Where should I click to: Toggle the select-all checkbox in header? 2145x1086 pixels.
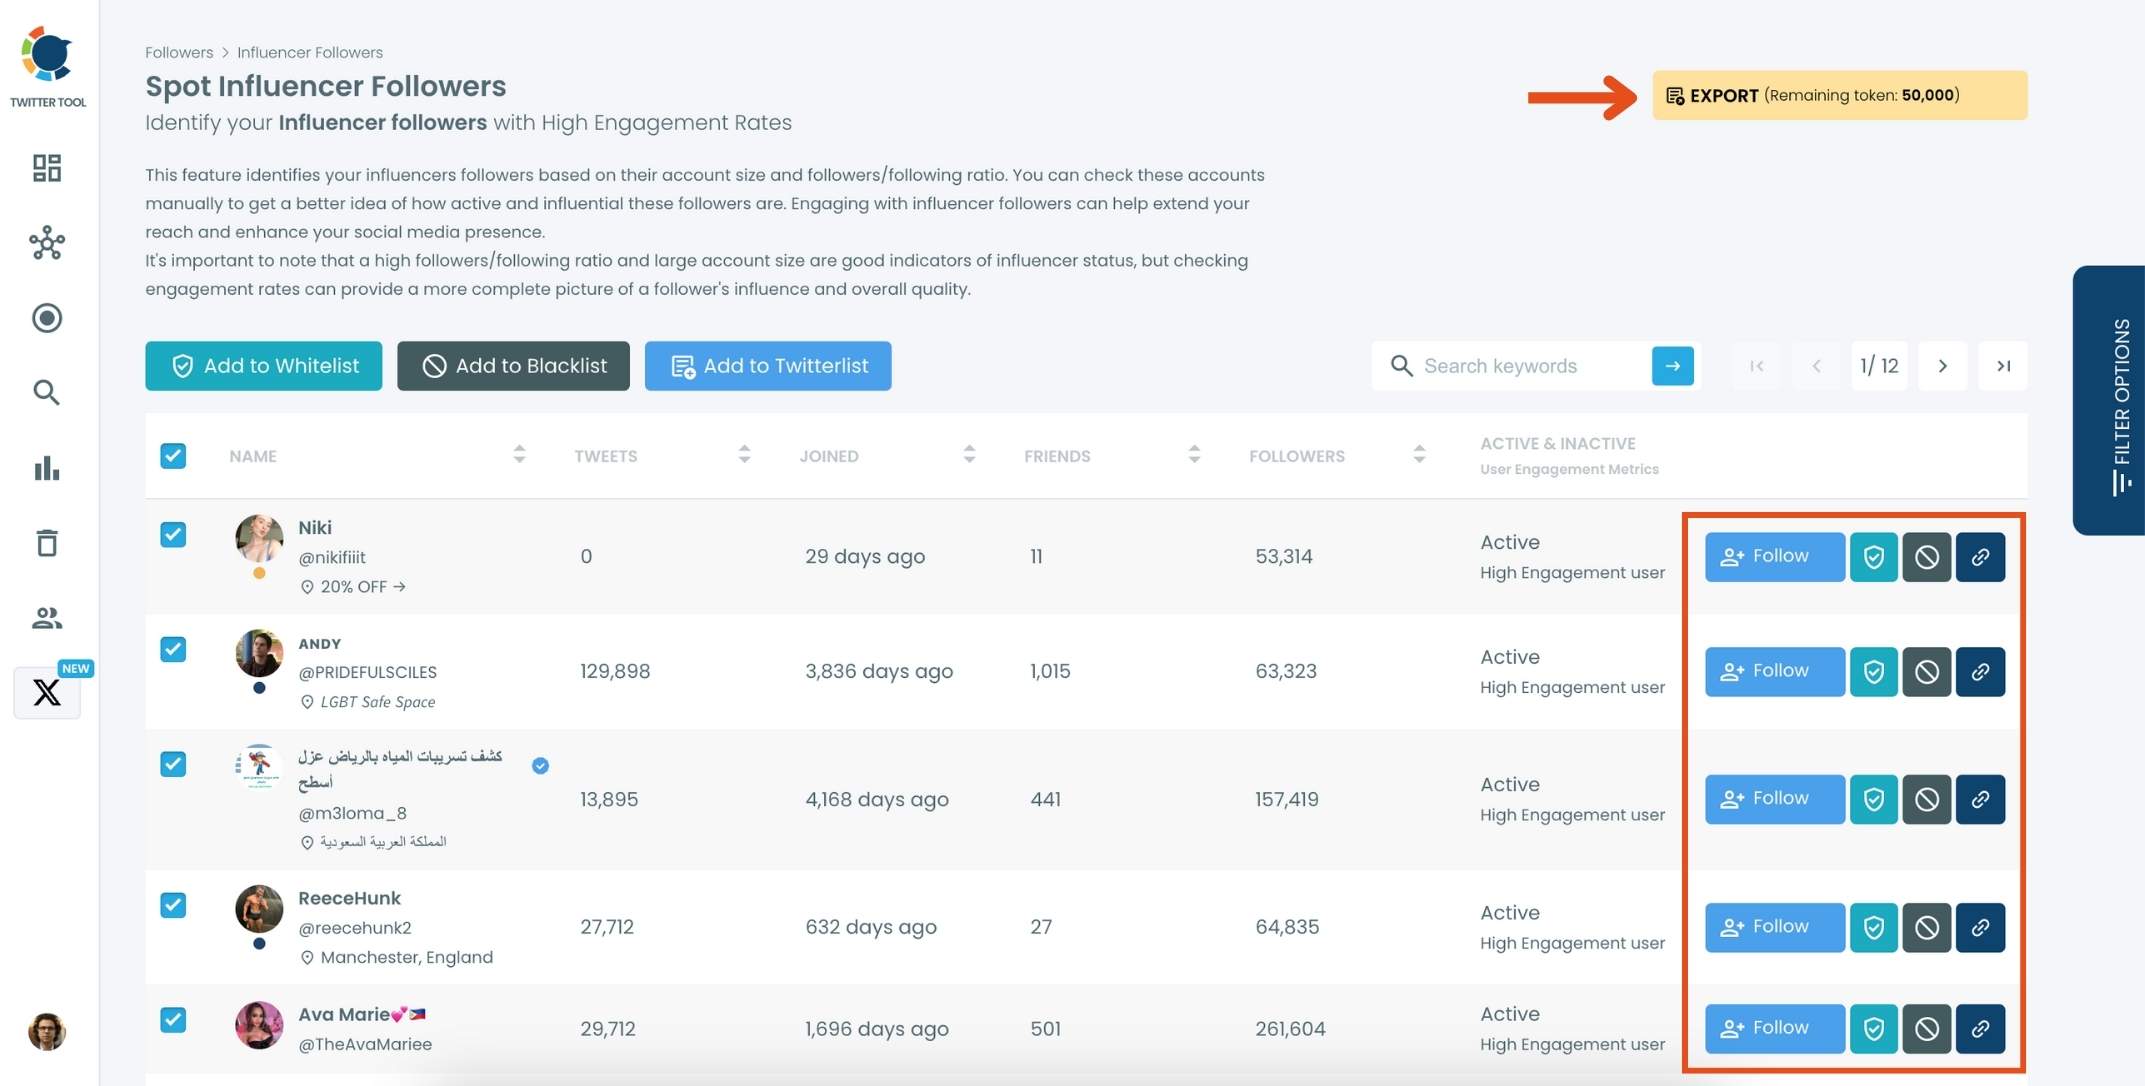pyautogui.click(x=173, y=454)
